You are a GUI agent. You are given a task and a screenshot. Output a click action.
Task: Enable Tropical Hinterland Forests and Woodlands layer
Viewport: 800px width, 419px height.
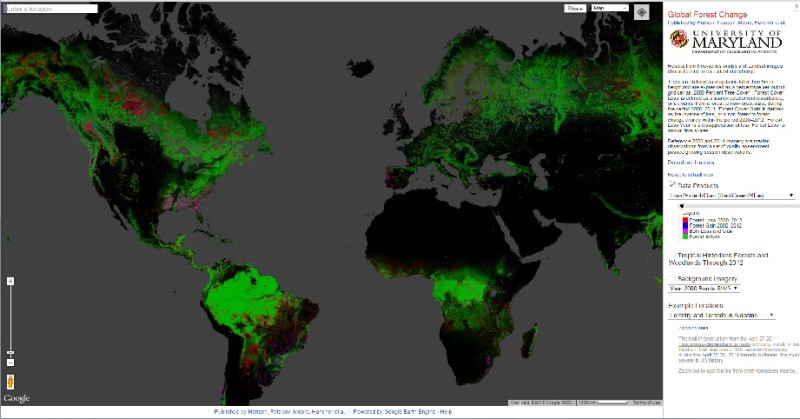point(672,255)
